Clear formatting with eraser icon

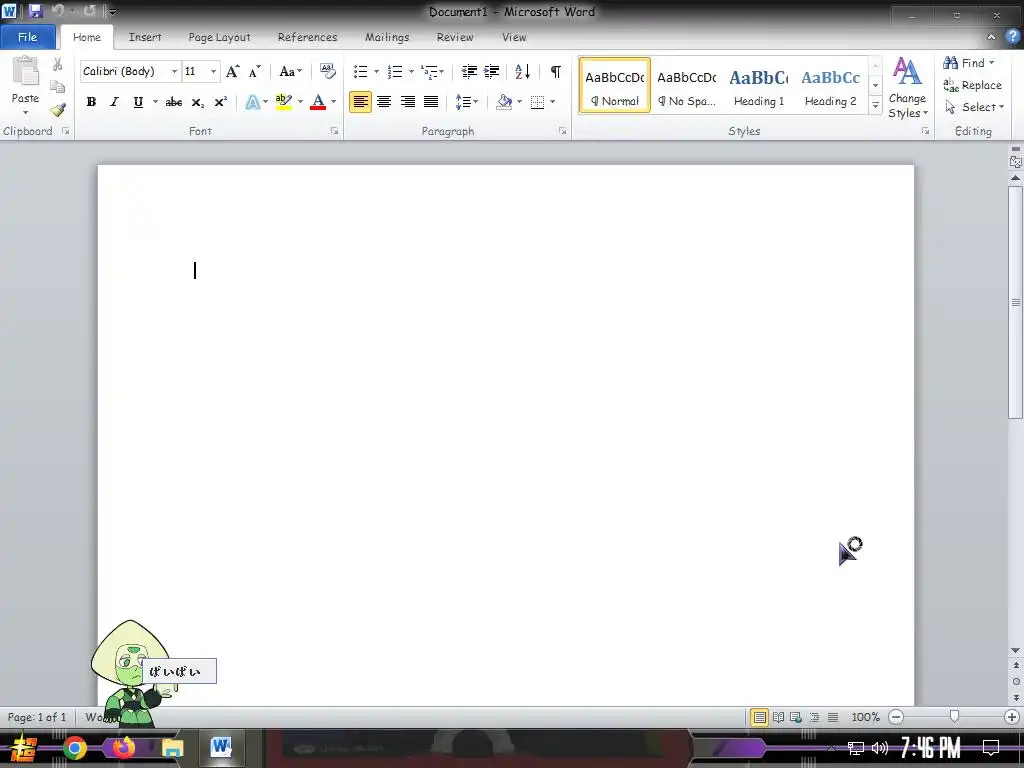point(327,71)
